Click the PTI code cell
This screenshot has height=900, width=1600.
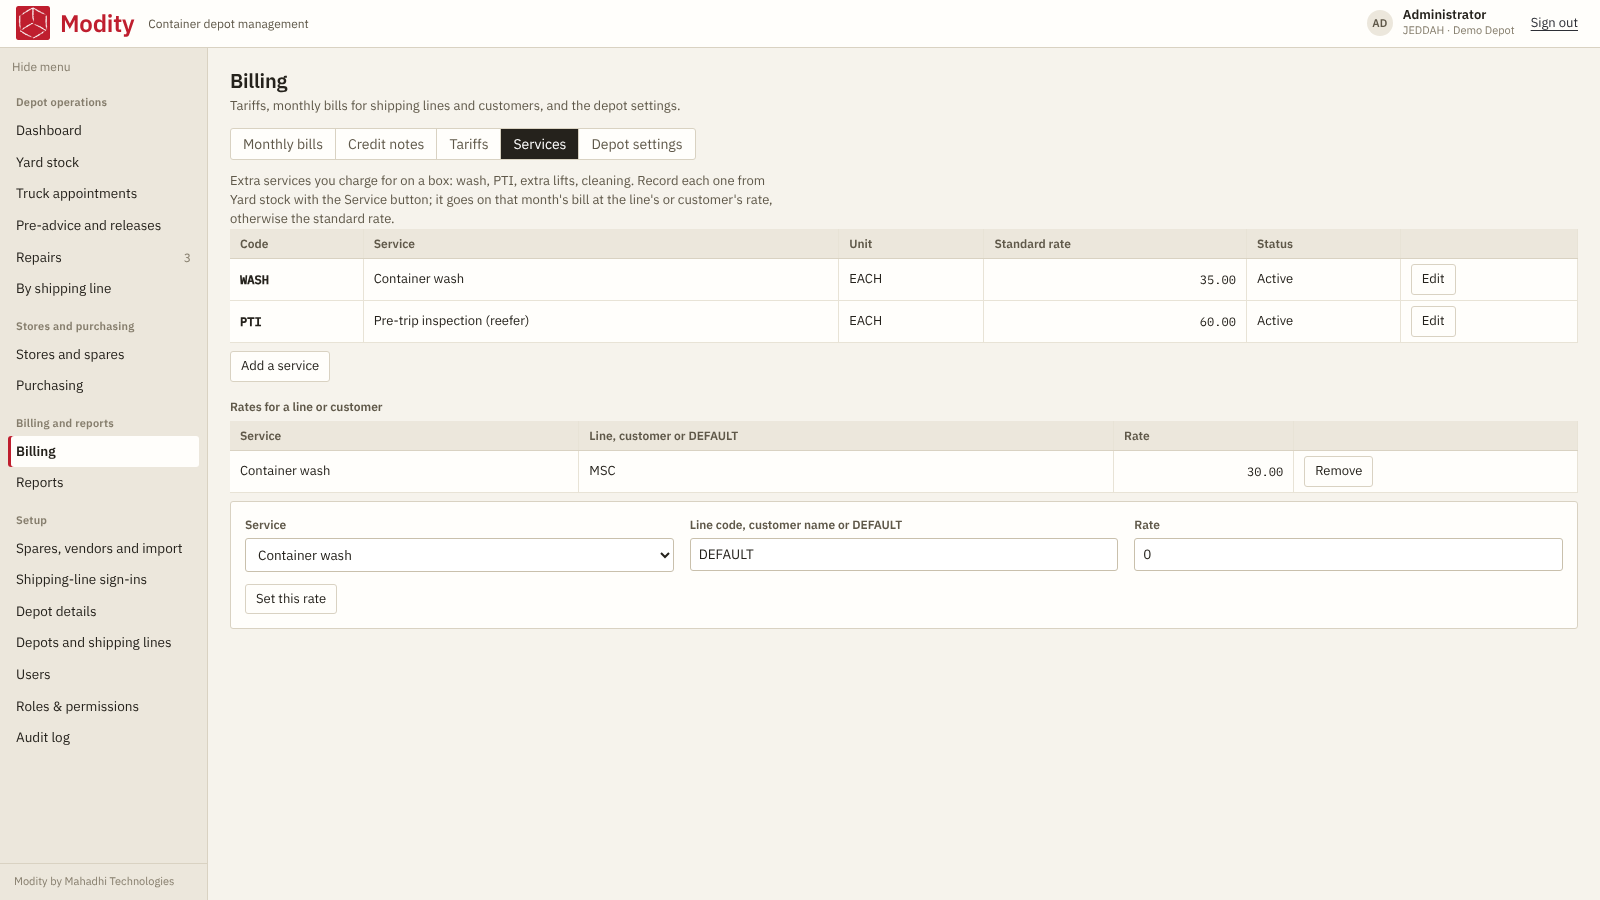point(297,322)
